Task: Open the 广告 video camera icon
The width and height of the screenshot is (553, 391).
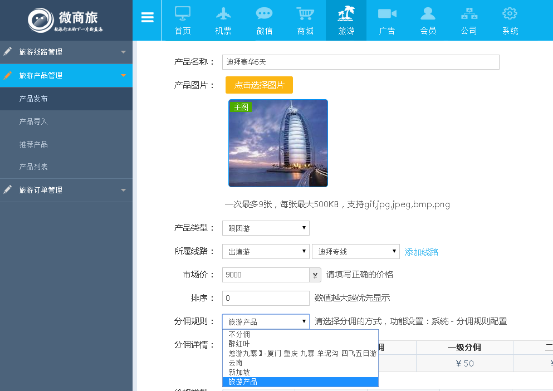Action: coord(387,13)
